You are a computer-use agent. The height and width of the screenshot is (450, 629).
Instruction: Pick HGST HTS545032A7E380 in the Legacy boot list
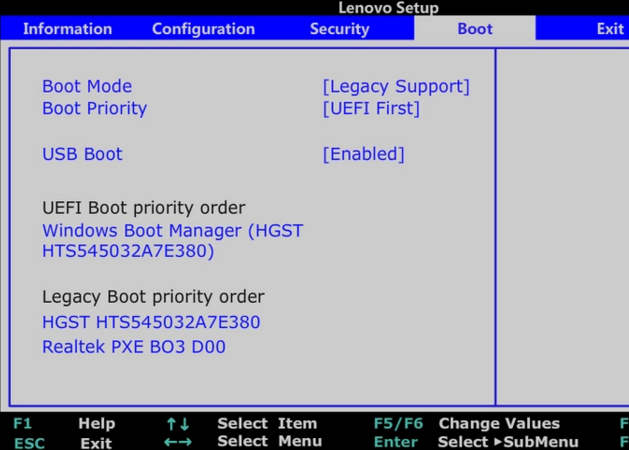(151, 322)
